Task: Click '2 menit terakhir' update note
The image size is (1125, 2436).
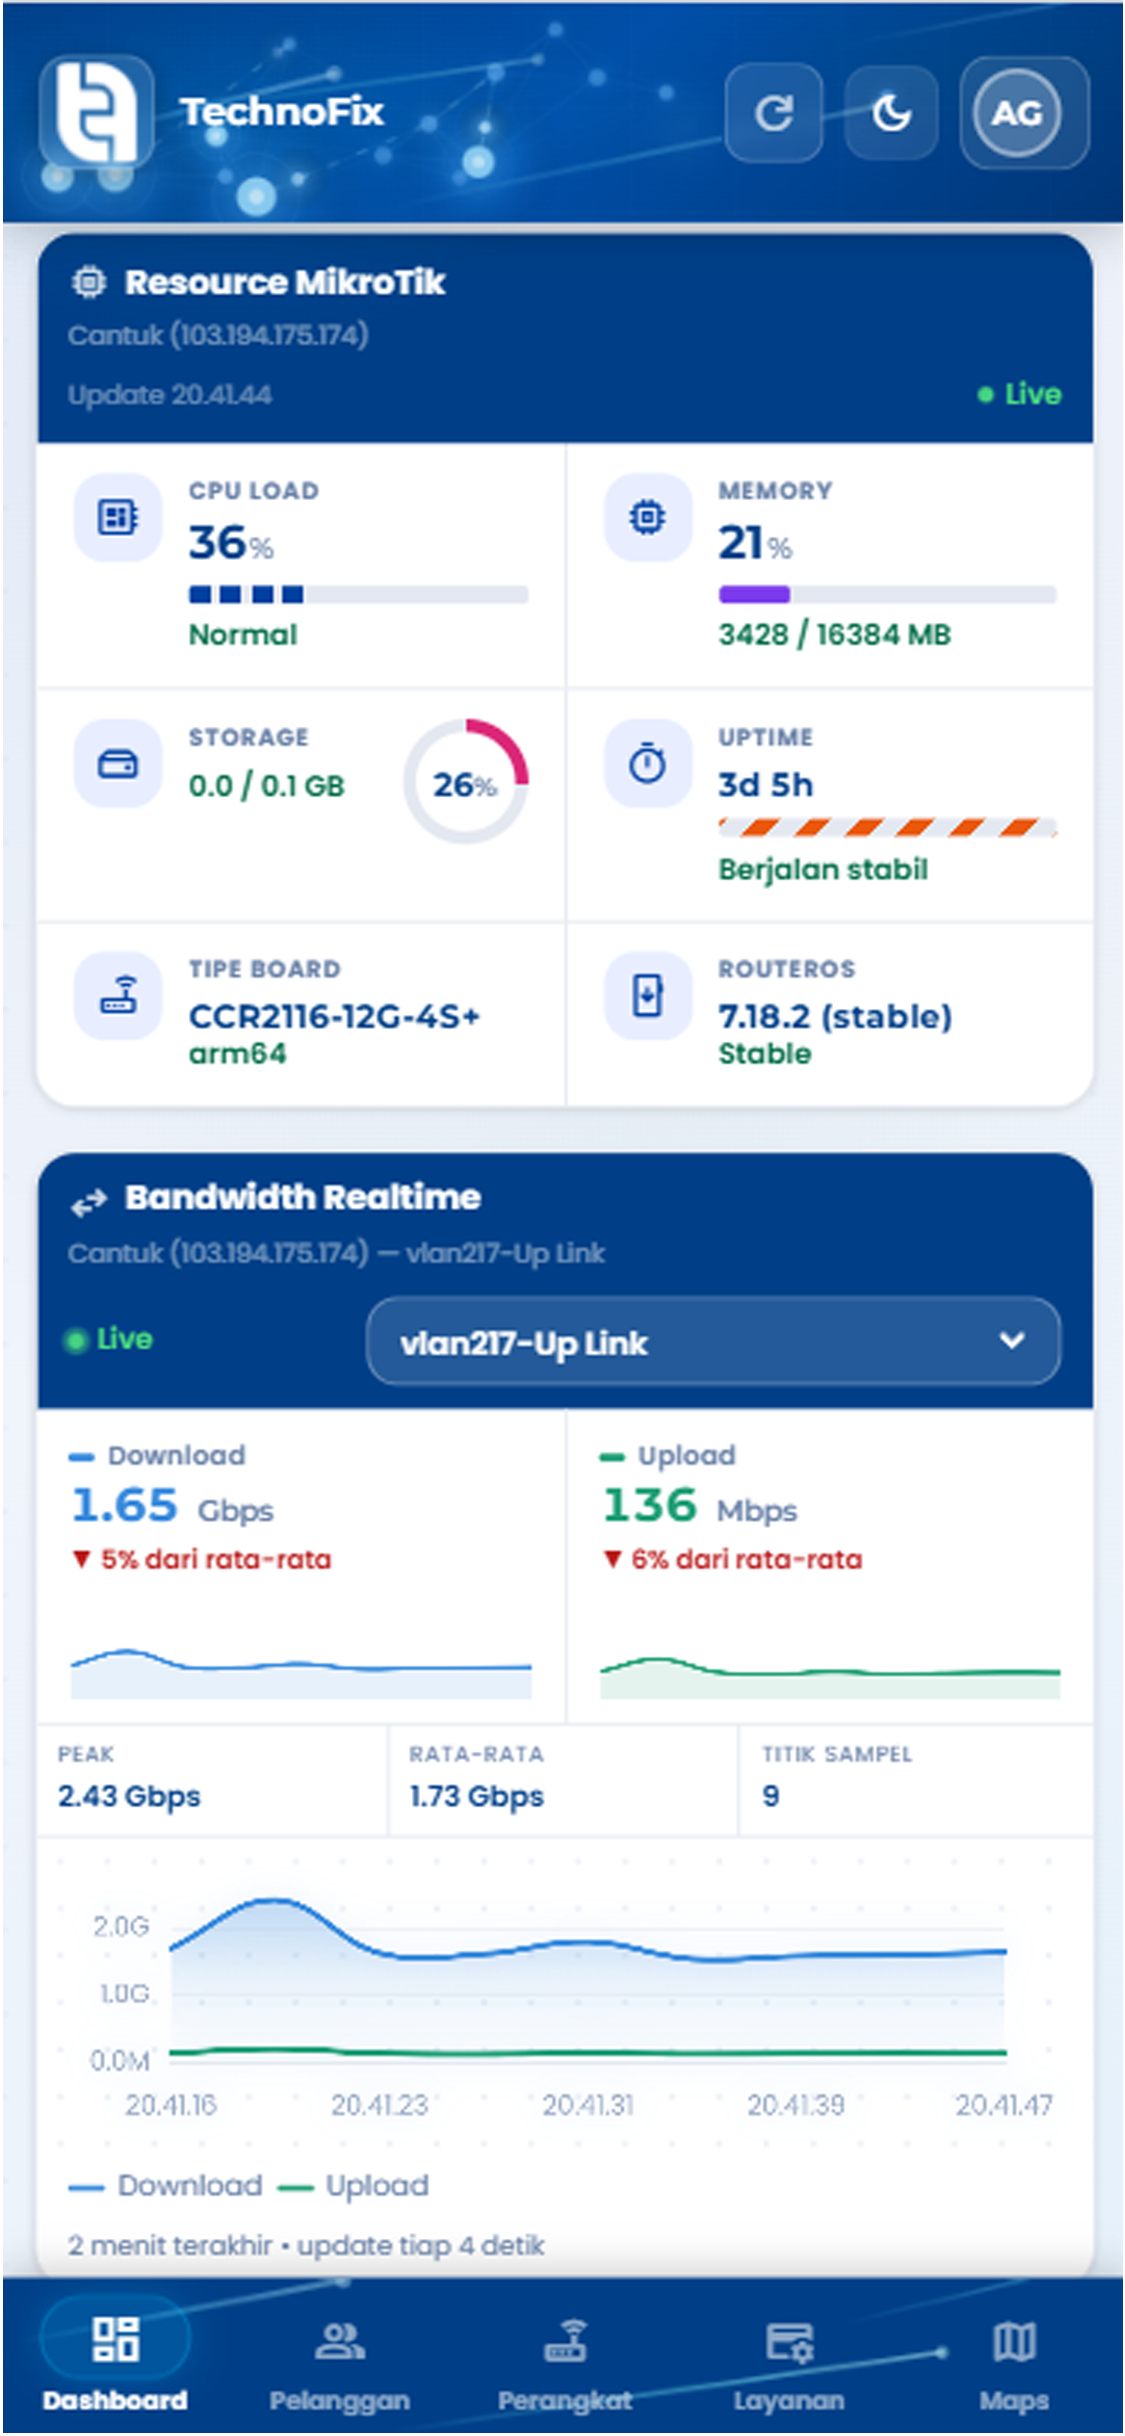Action: coord(306,2246)
